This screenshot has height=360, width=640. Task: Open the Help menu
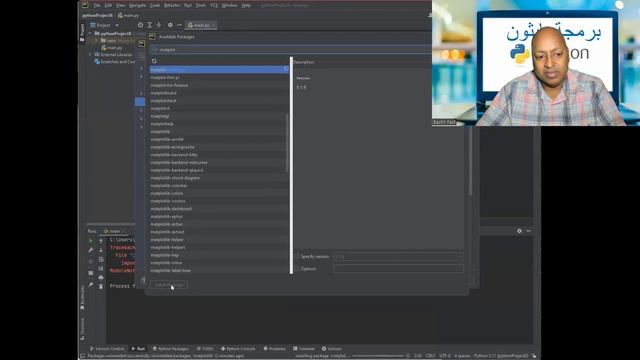click(246, 5)
